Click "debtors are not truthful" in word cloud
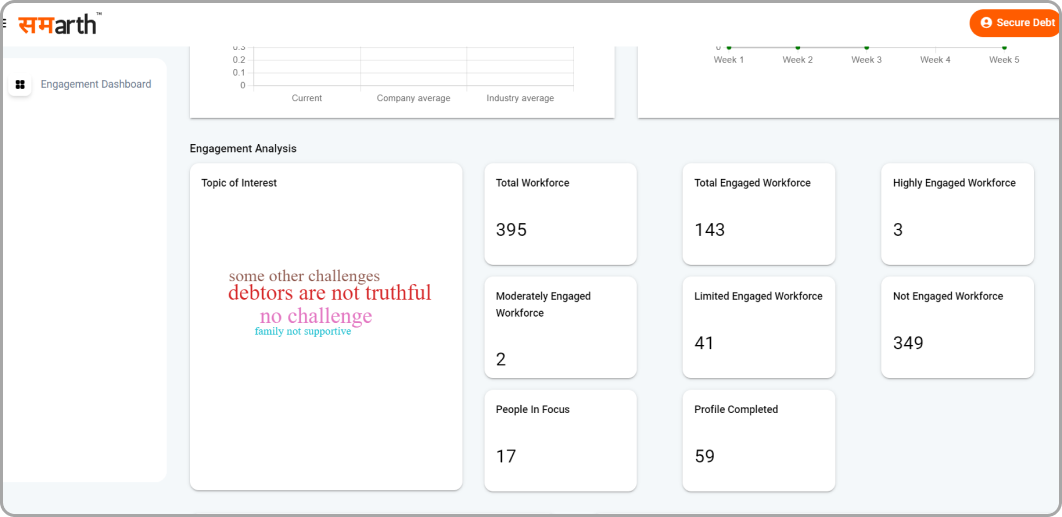Screen dimensions: 1062x517 (x=329, y=293)
